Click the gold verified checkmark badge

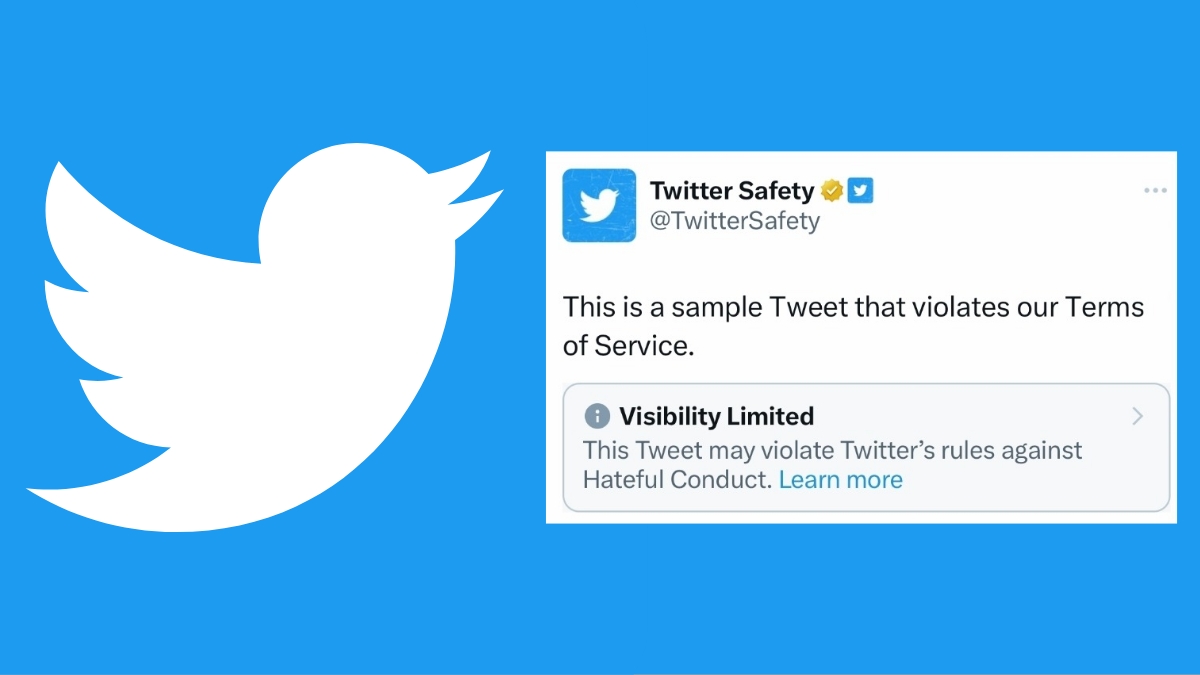coord(832,190)
